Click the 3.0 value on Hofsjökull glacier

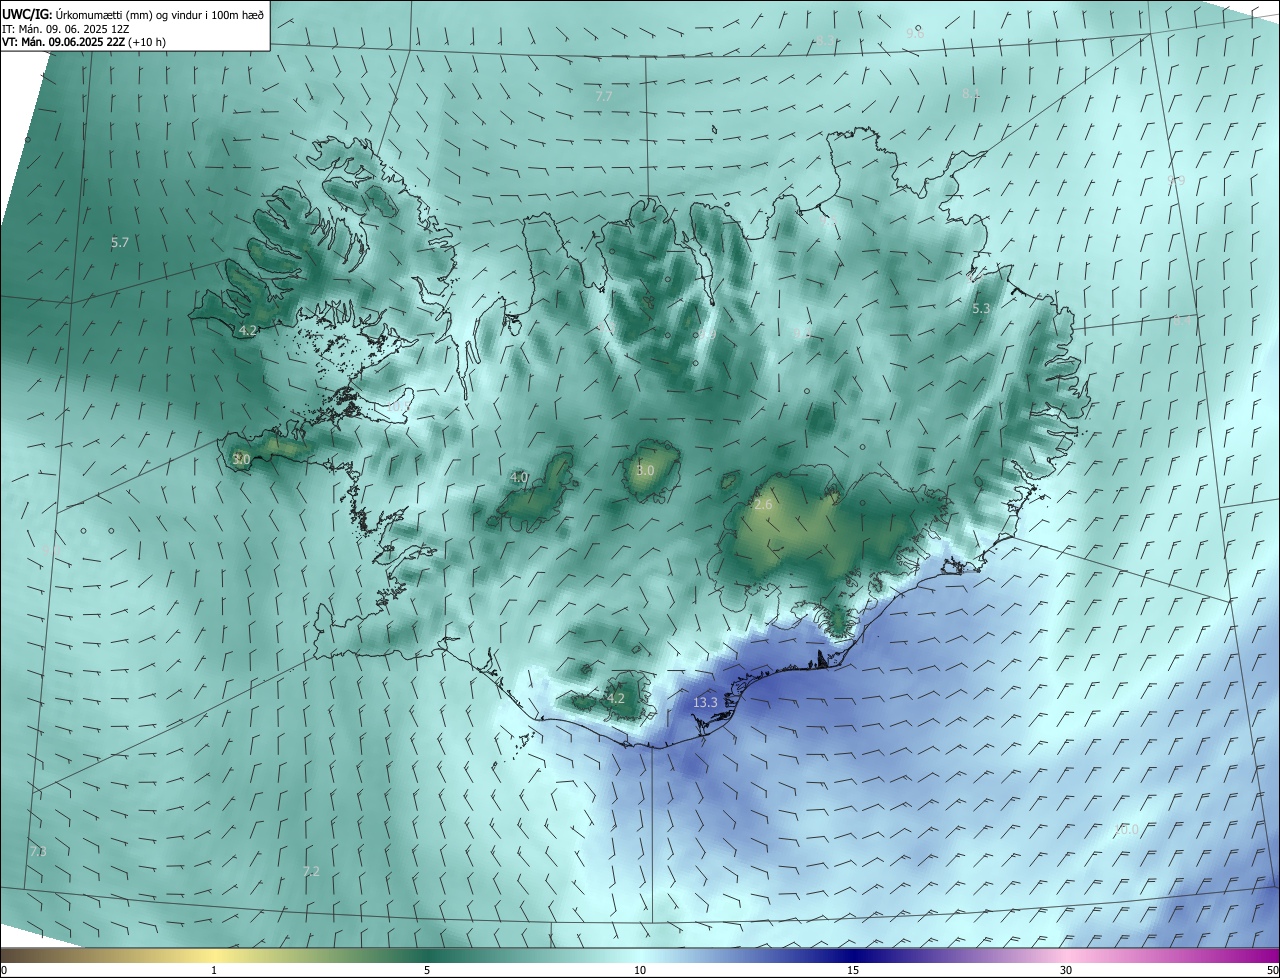tap(645, 470)
